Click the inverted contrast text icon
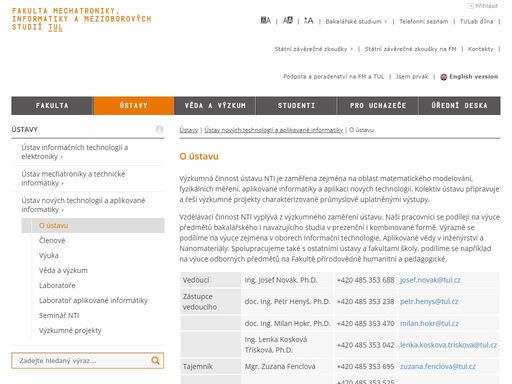Viewport: 512px width, 384px height. click(x=288, y=21)
